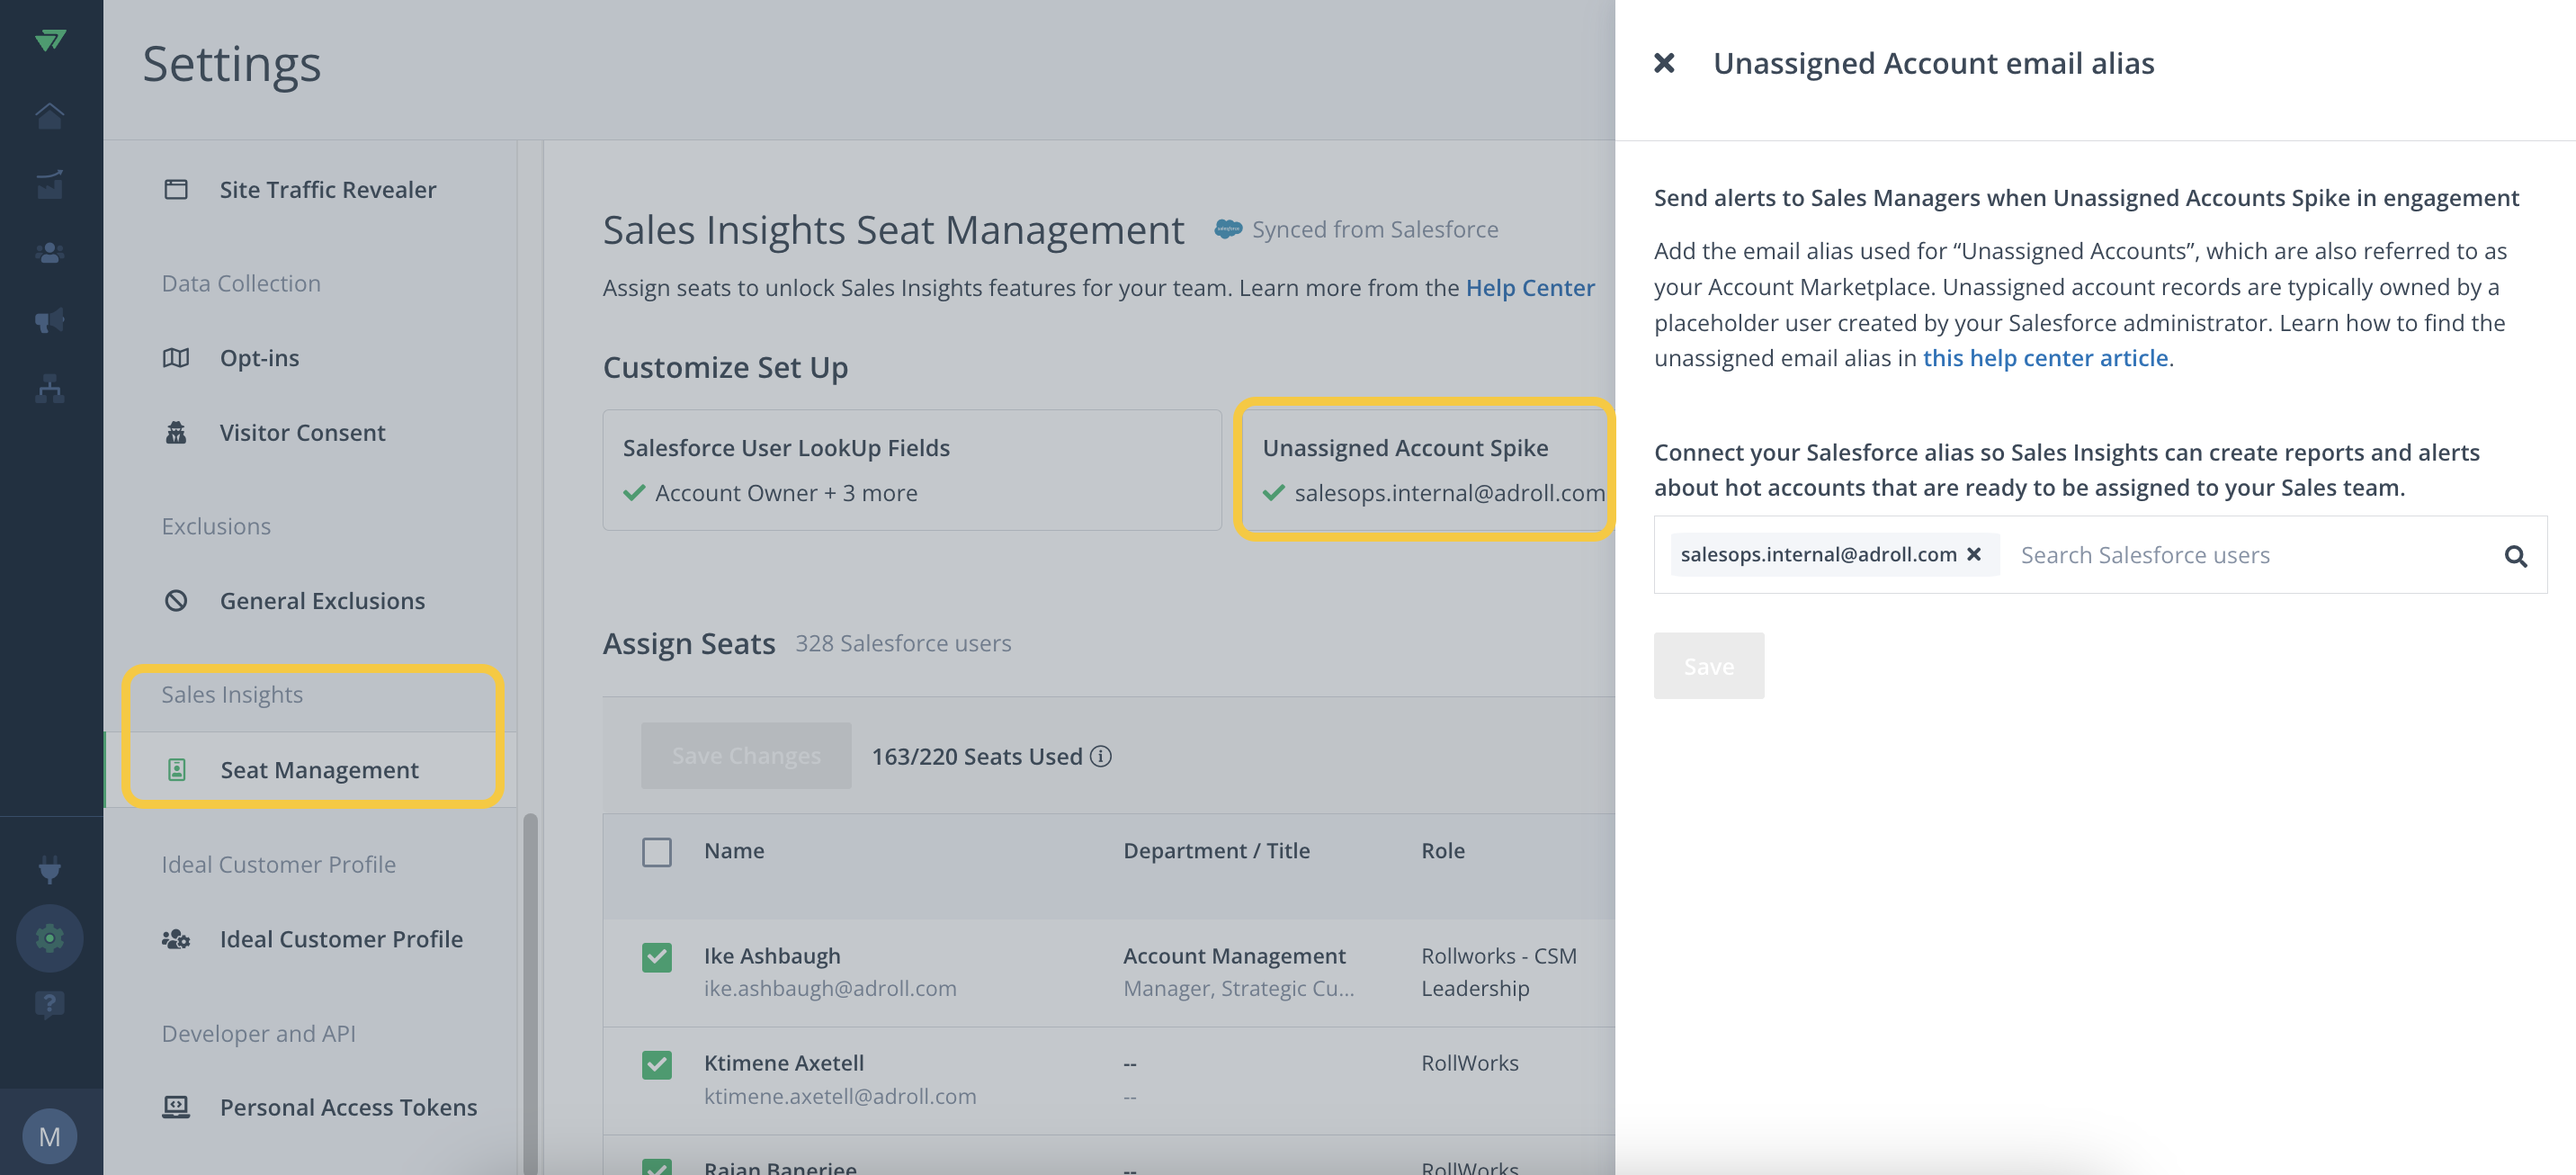Click 163/220 Seats Used text

(977, 756)
